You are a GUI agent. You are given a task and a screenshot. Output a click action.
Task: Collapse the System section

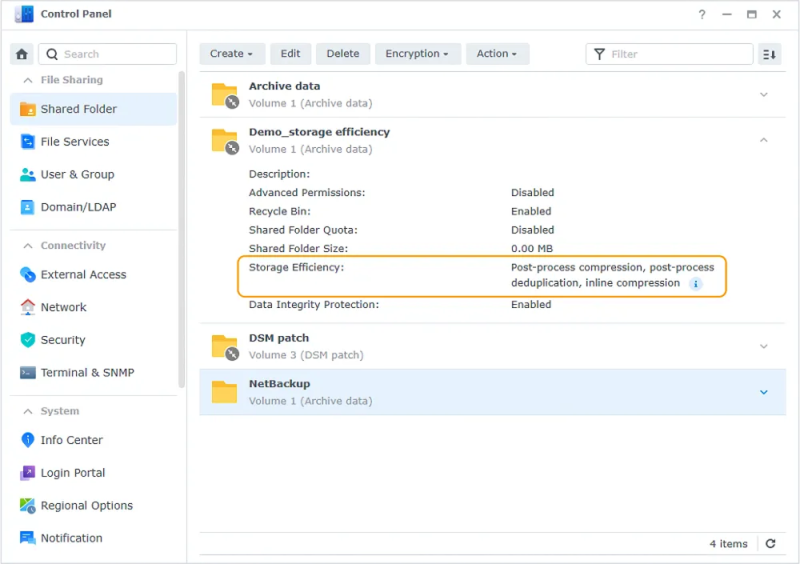(28, 411)
